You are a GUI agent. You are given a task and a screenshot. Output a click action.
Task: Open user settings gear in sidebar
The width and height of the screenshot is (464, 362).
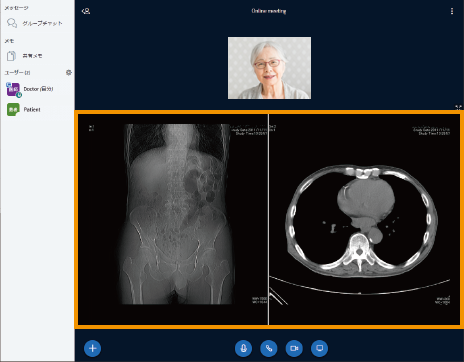pos(69,72)
